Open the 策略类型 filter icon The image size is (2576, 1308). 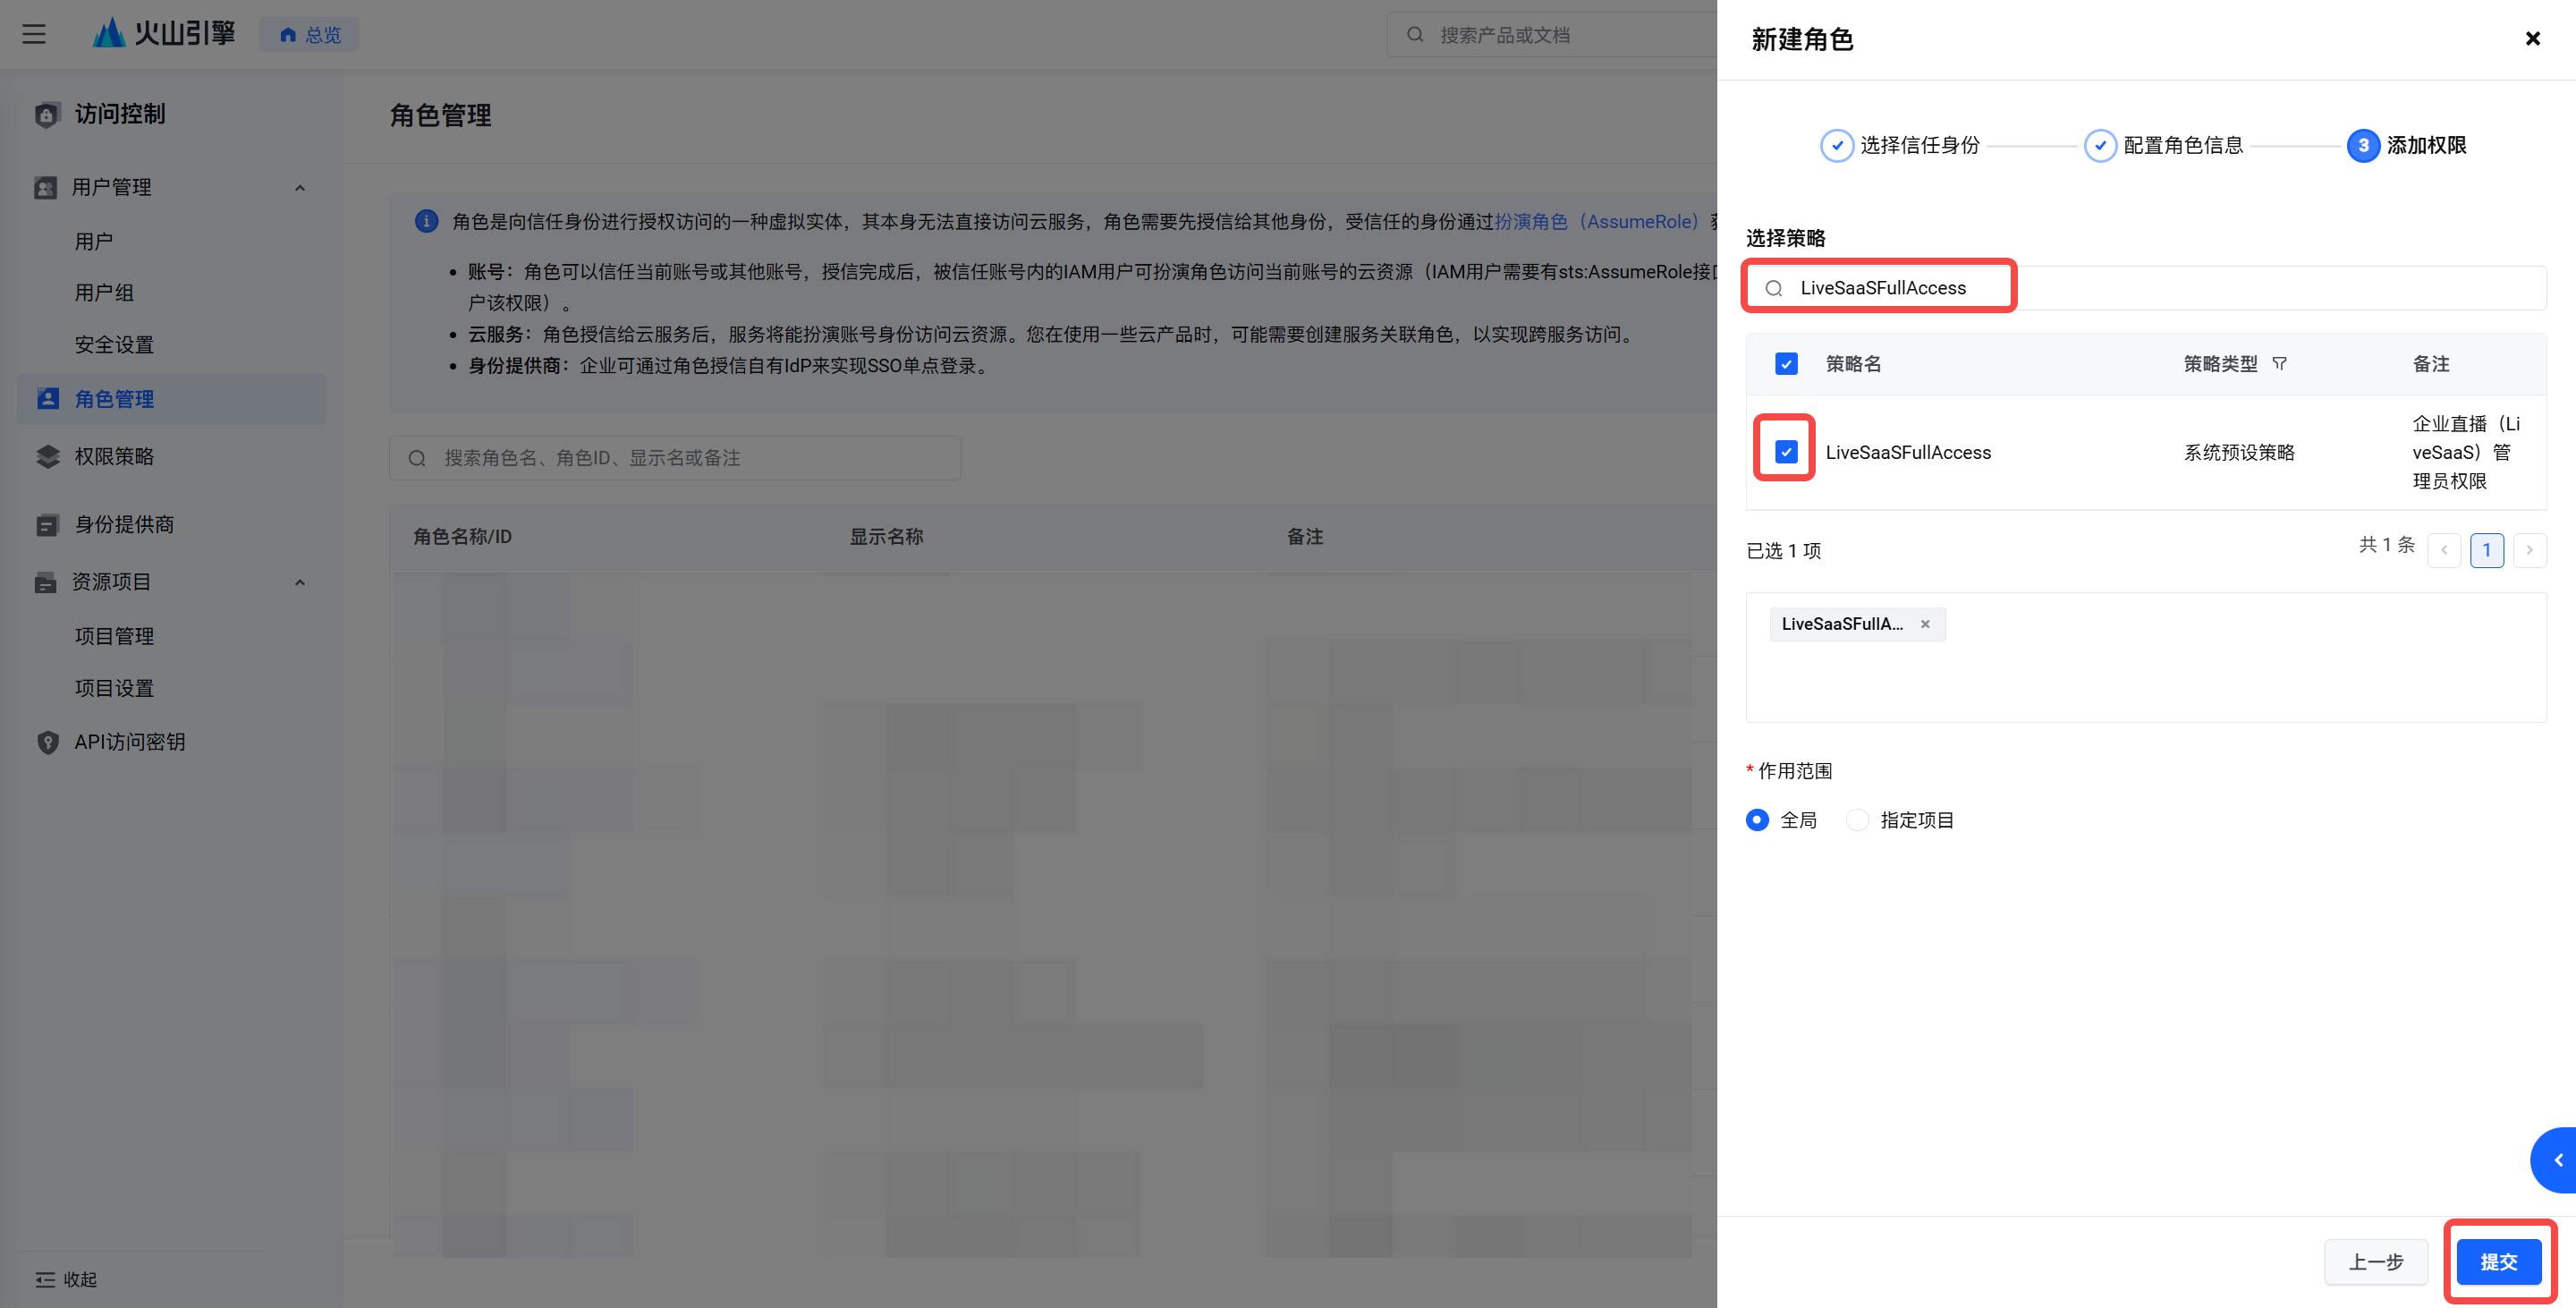pos(2279,364)
